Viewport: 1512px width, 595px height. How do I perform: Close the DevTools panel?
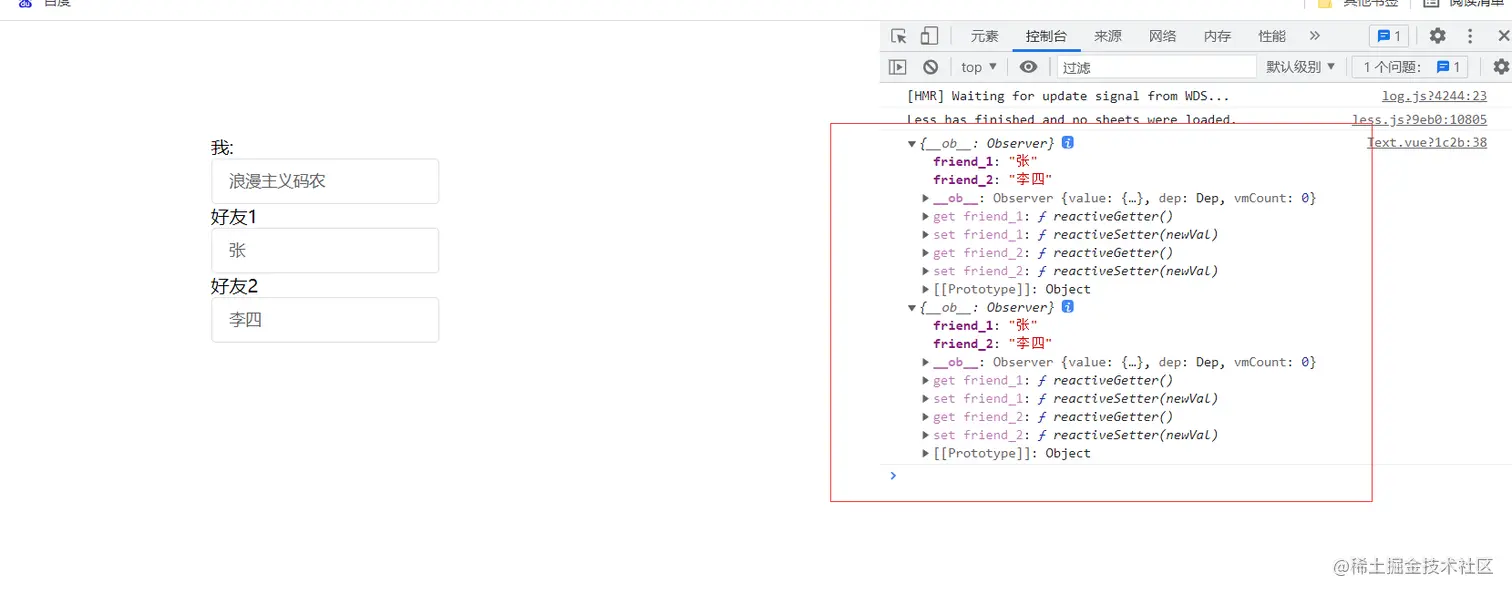[1503, 36]
